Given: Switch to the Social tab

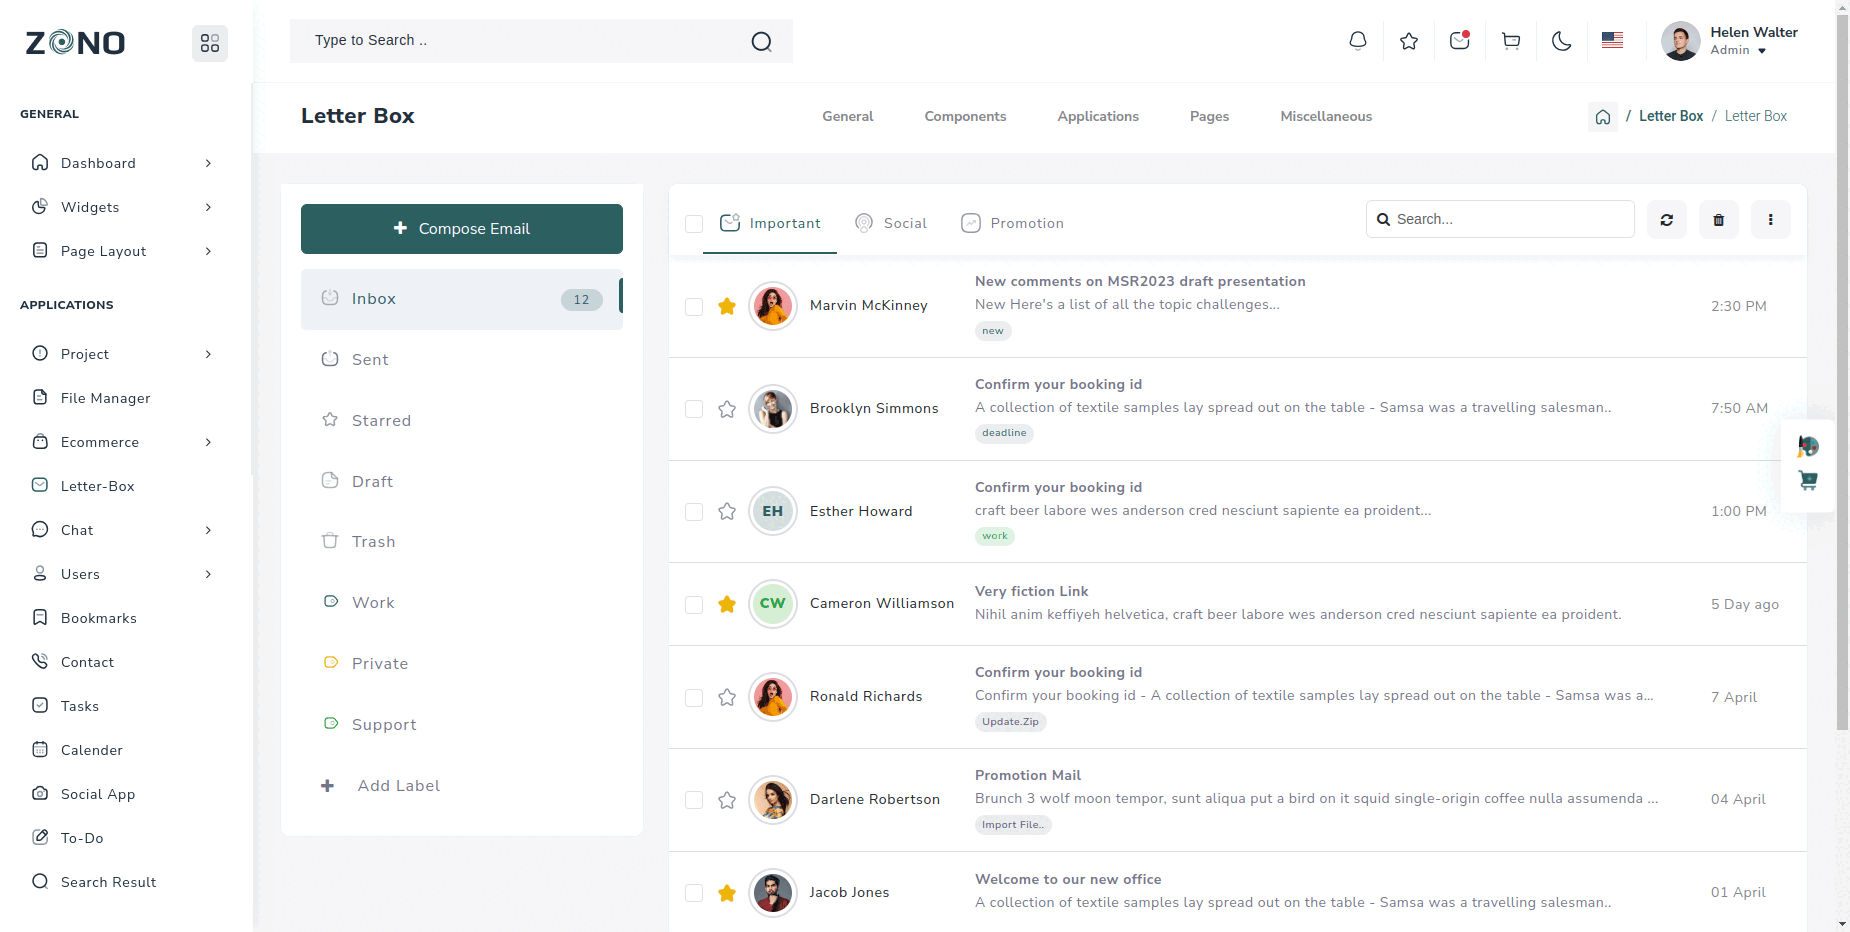Looking at the screenshot, I should [891, 223].
